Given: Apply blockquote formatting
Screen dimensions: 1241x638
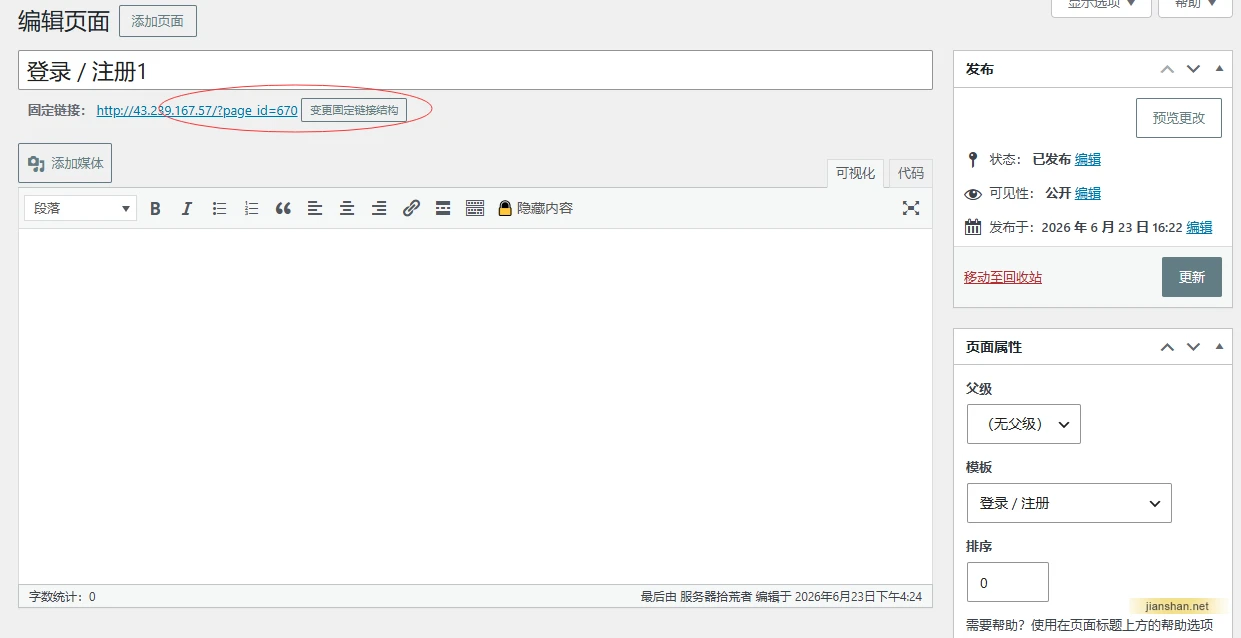Looking at the screenshot, I should coord(283,208).
